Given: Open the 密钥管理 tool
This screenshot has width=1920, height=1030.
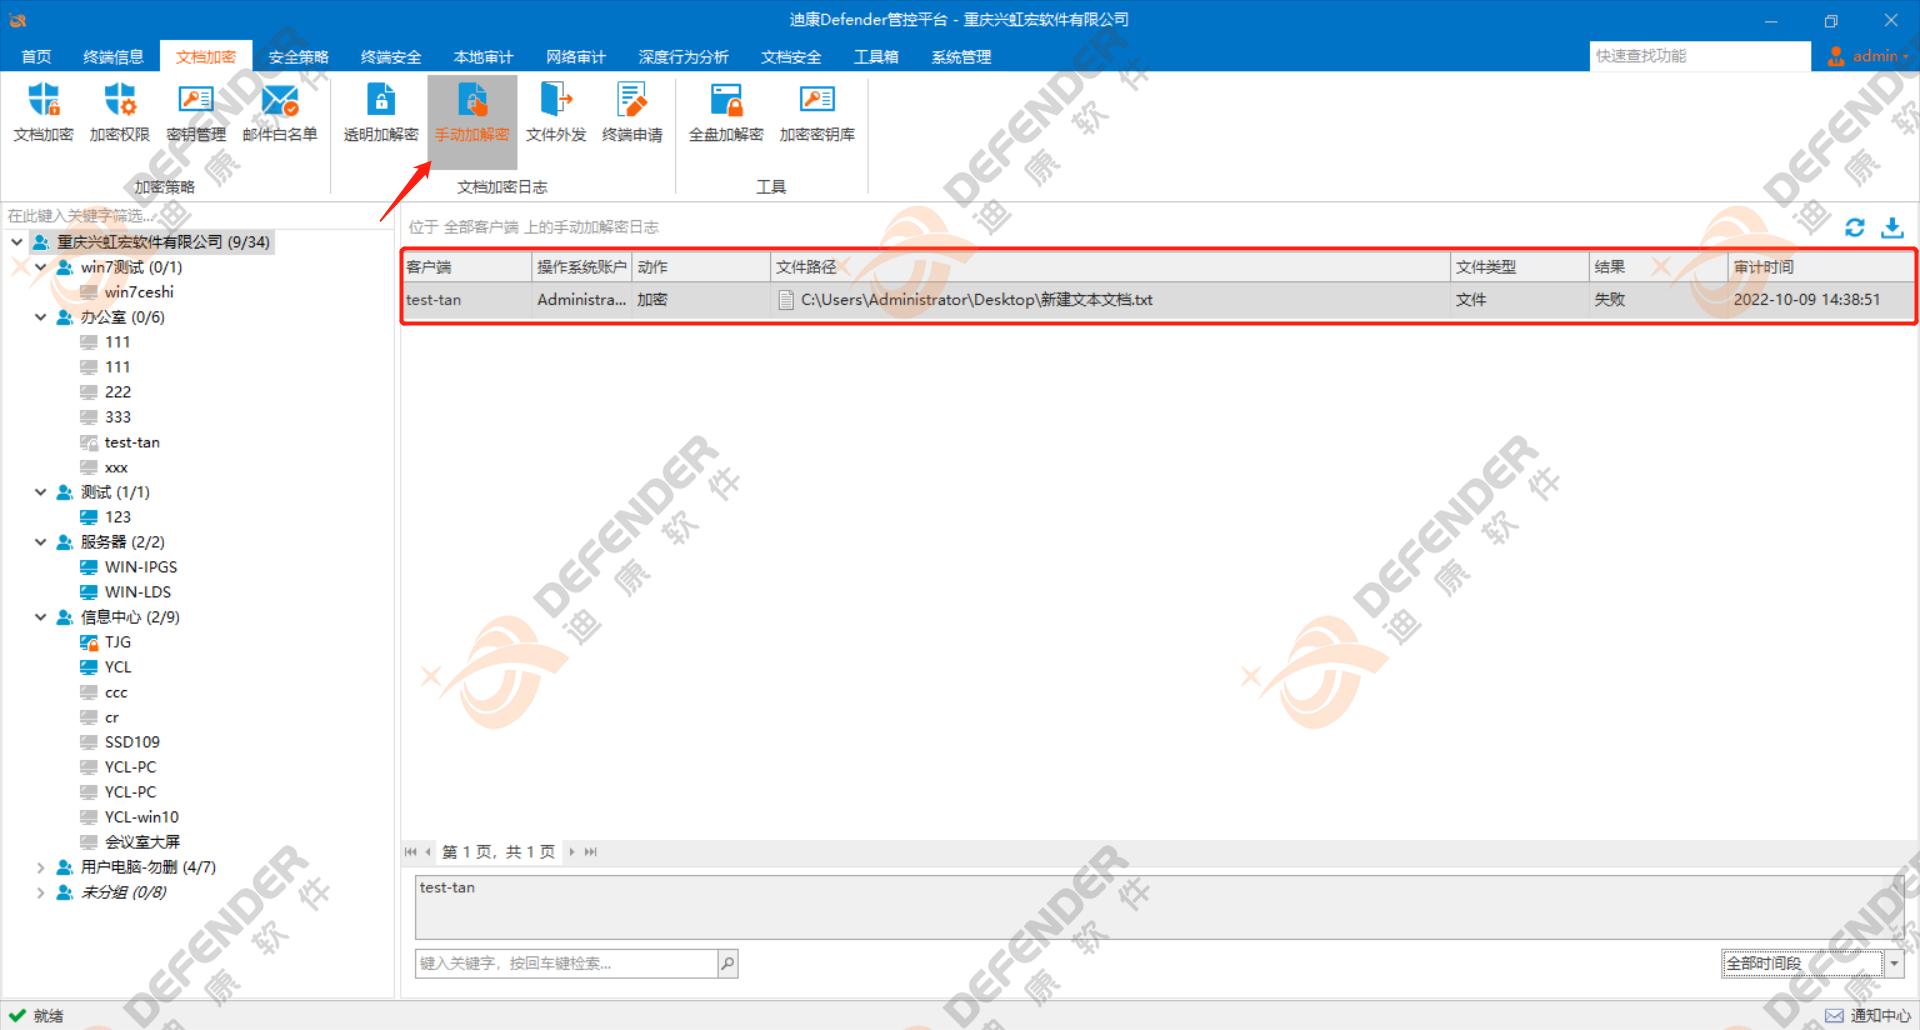Looking at the screenshot, I should point(196,112).
